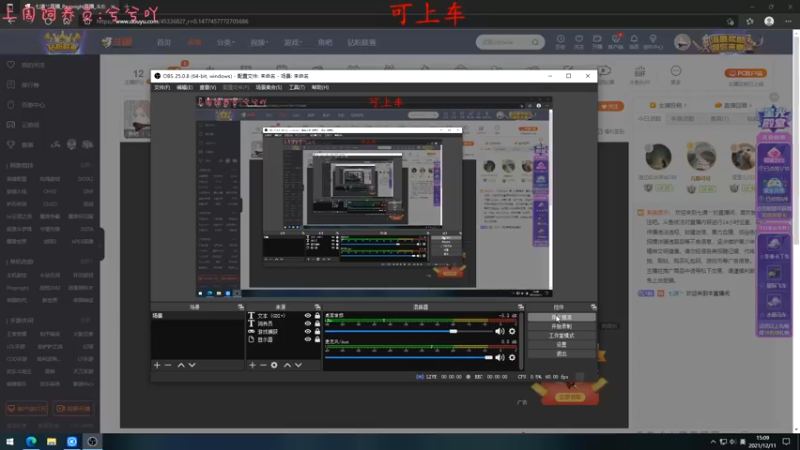Toggle visibility eye for 饲养员 text source

(x=308, y=323)
